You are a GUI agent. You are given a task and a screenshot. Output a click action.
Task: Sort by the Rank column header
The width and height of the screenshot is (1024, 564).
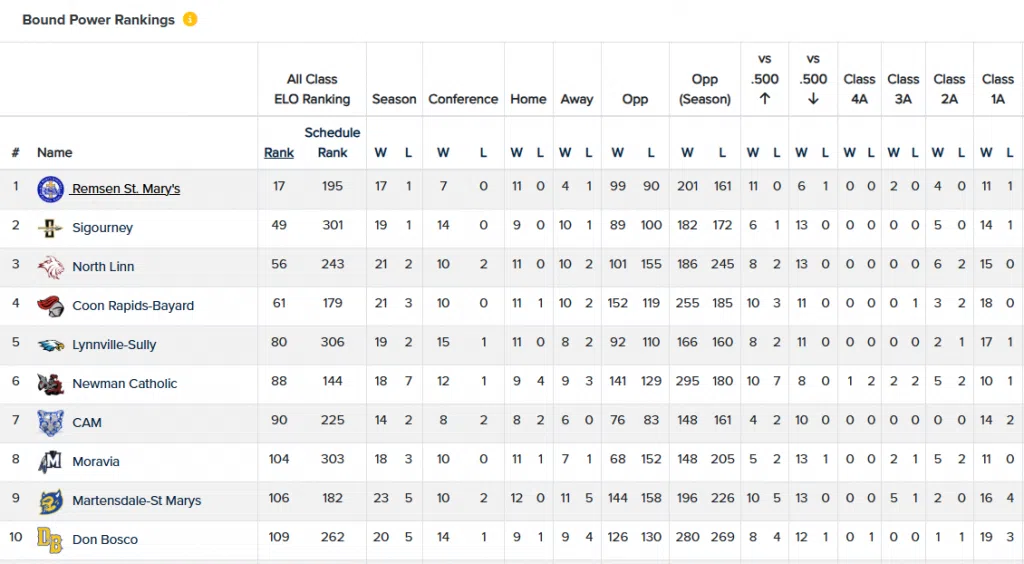279,153
